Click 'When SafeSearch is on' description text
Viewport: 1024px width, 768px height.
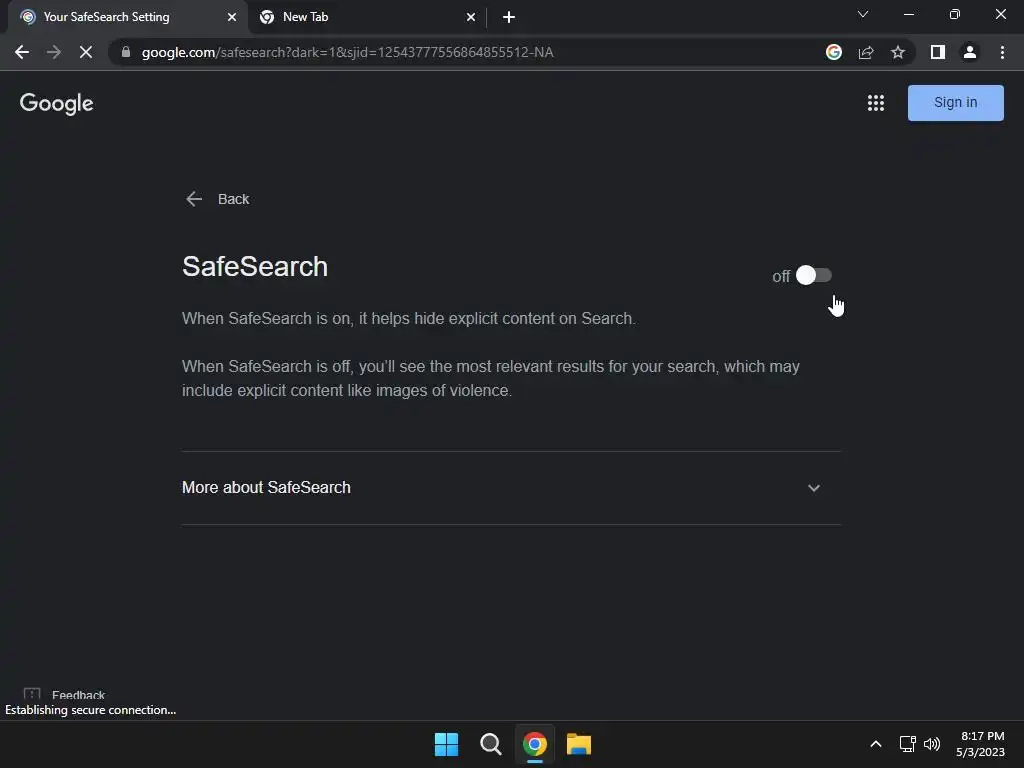(x=409, y=319)
